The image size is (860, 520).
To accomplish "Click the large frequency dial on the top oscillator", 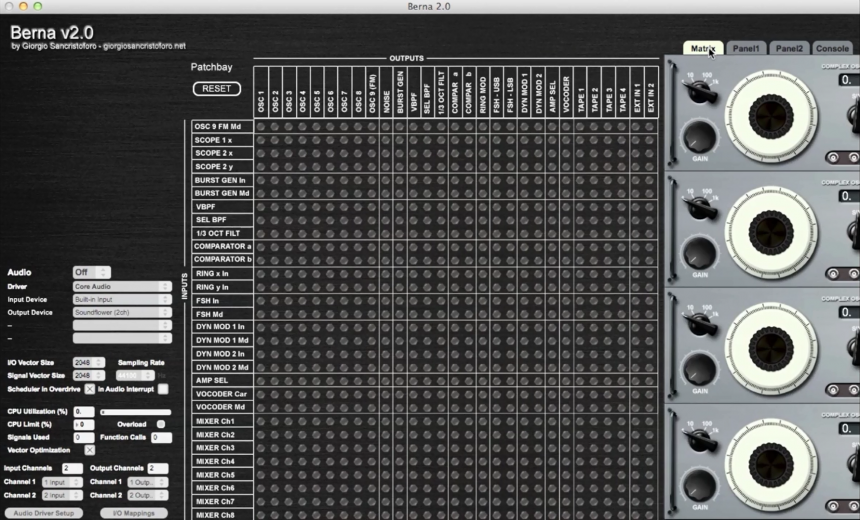I will coord(771,115).
